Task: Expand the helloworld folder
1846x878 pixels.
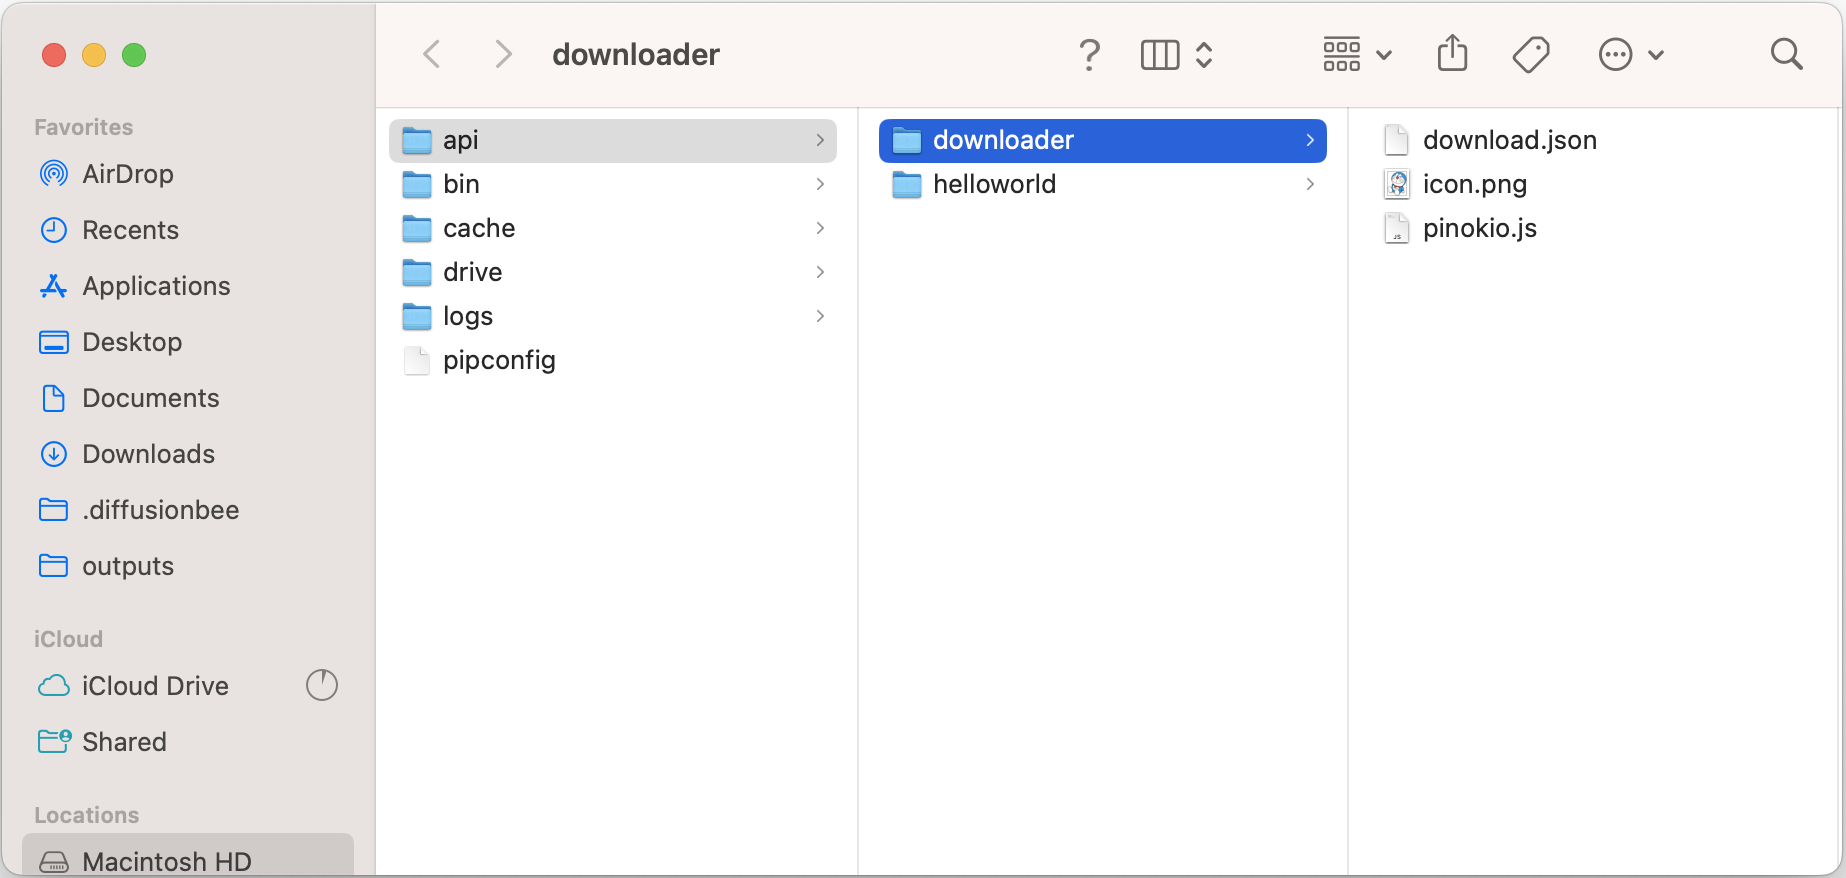Action: (x=993, y=184)
